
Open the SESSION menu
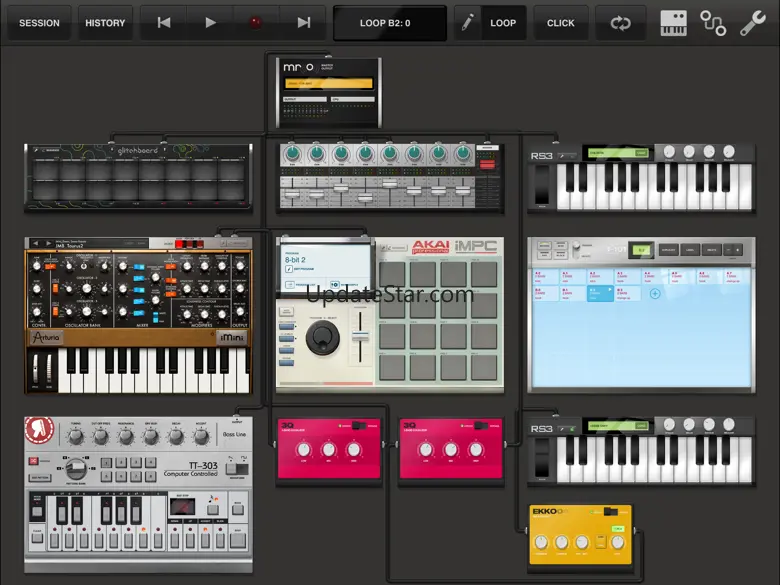point(39,23)
